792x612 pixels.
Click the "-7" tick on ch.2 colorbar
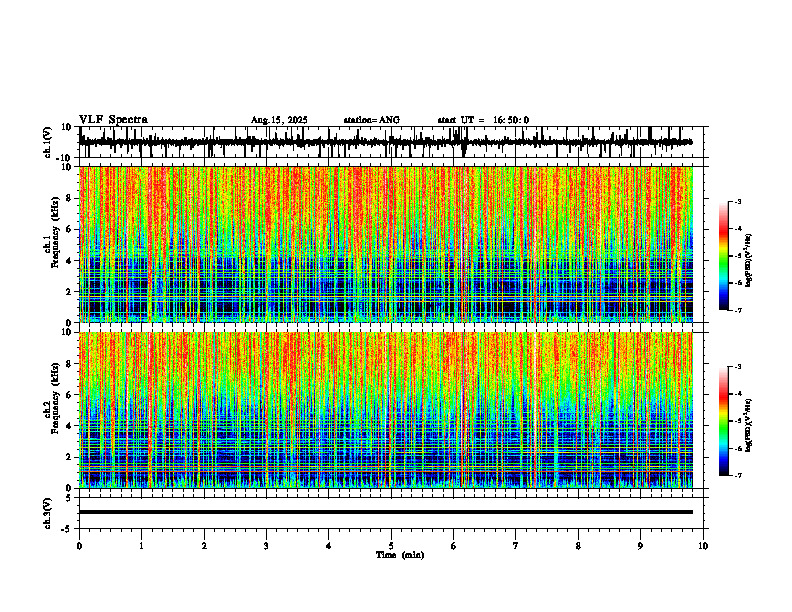pyautogui.click(x=737, y=475)
